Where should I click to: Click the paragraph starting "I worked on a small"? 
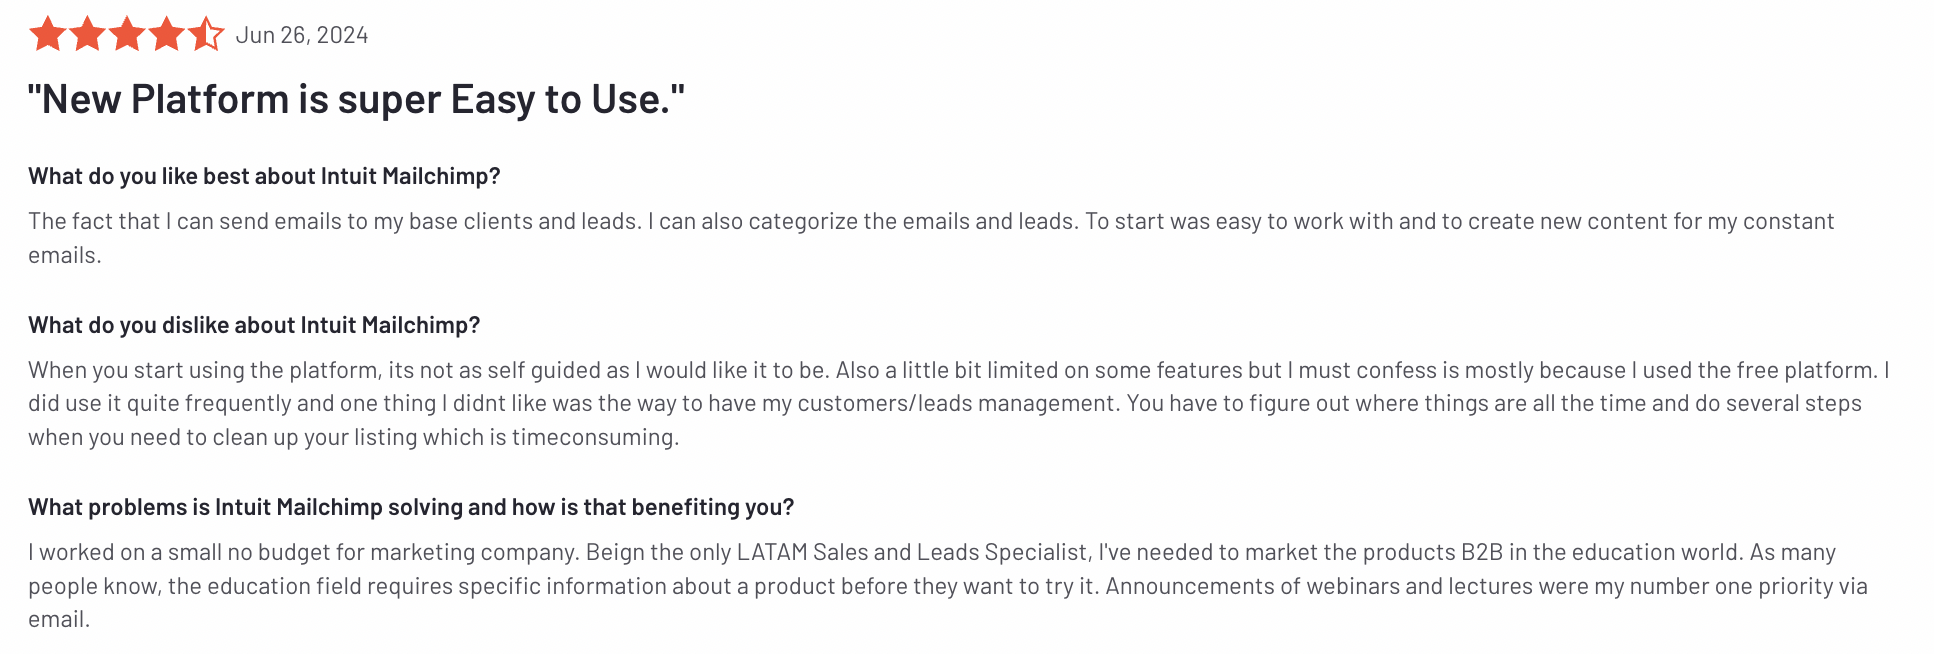click(948, 585)
